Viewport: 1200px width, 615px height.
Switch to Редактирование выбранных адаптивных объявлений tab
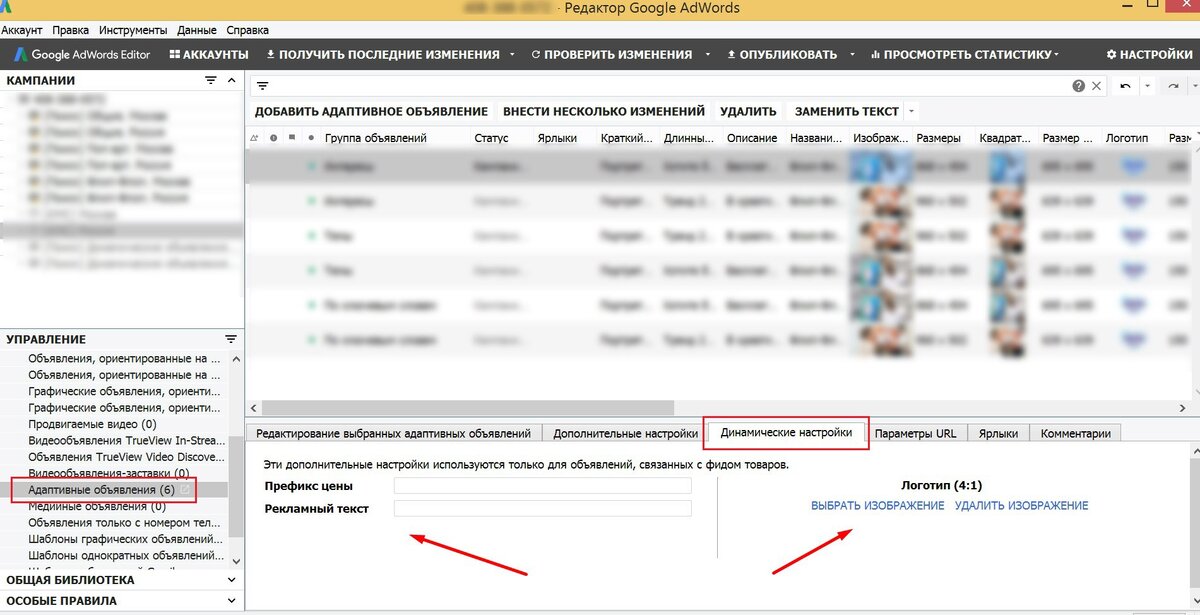pos(393,433)
